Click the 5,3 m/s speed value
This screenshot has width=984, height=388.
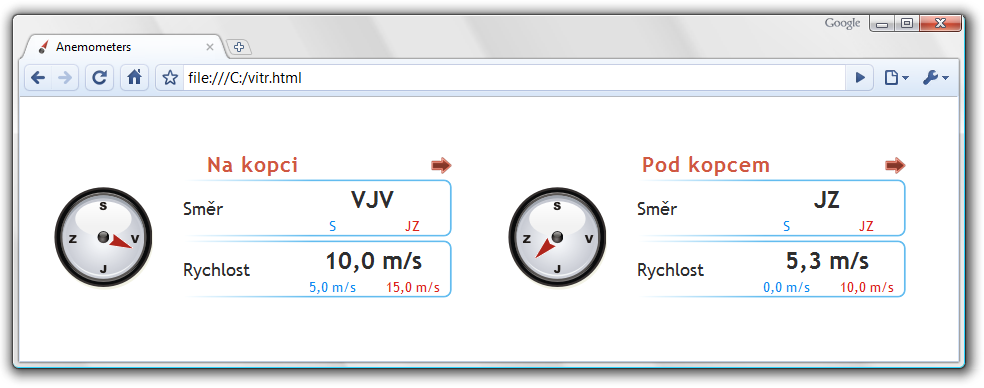pyautogui.click(x=827, y=261)
